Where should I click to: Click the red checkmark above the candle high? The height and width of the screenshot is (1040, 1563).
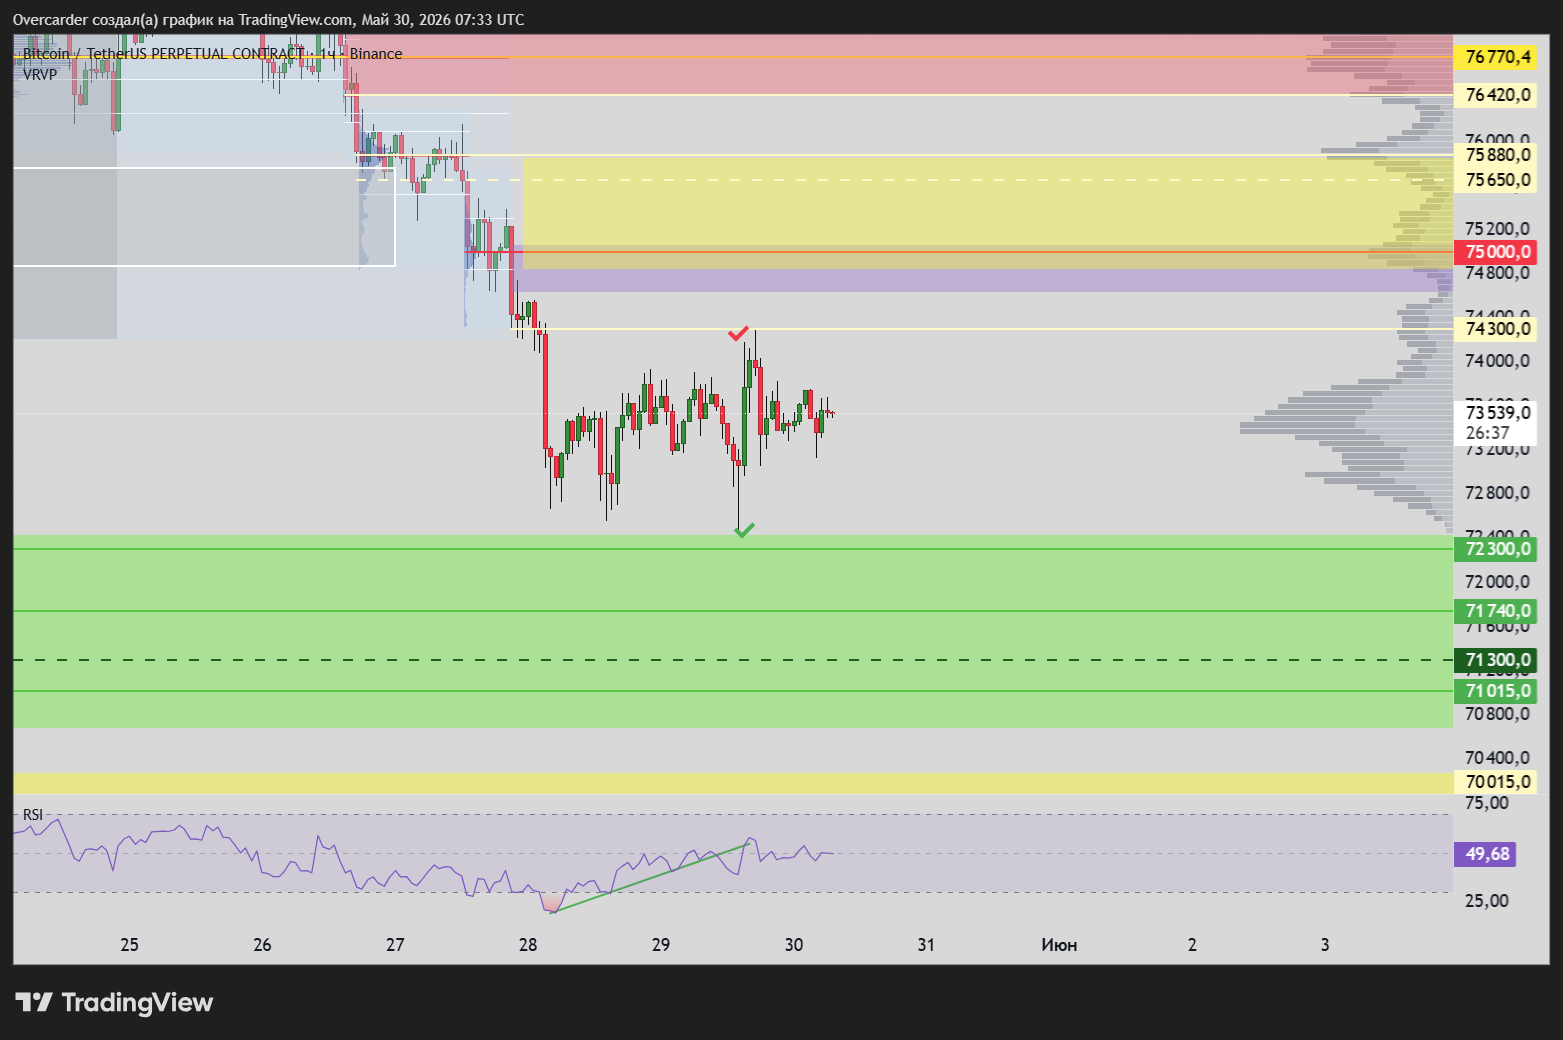click(739, 333)
